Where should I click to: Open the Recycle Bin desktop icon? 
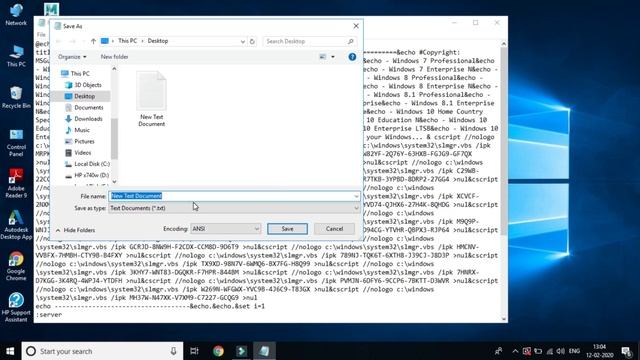(x=16, y=98)
